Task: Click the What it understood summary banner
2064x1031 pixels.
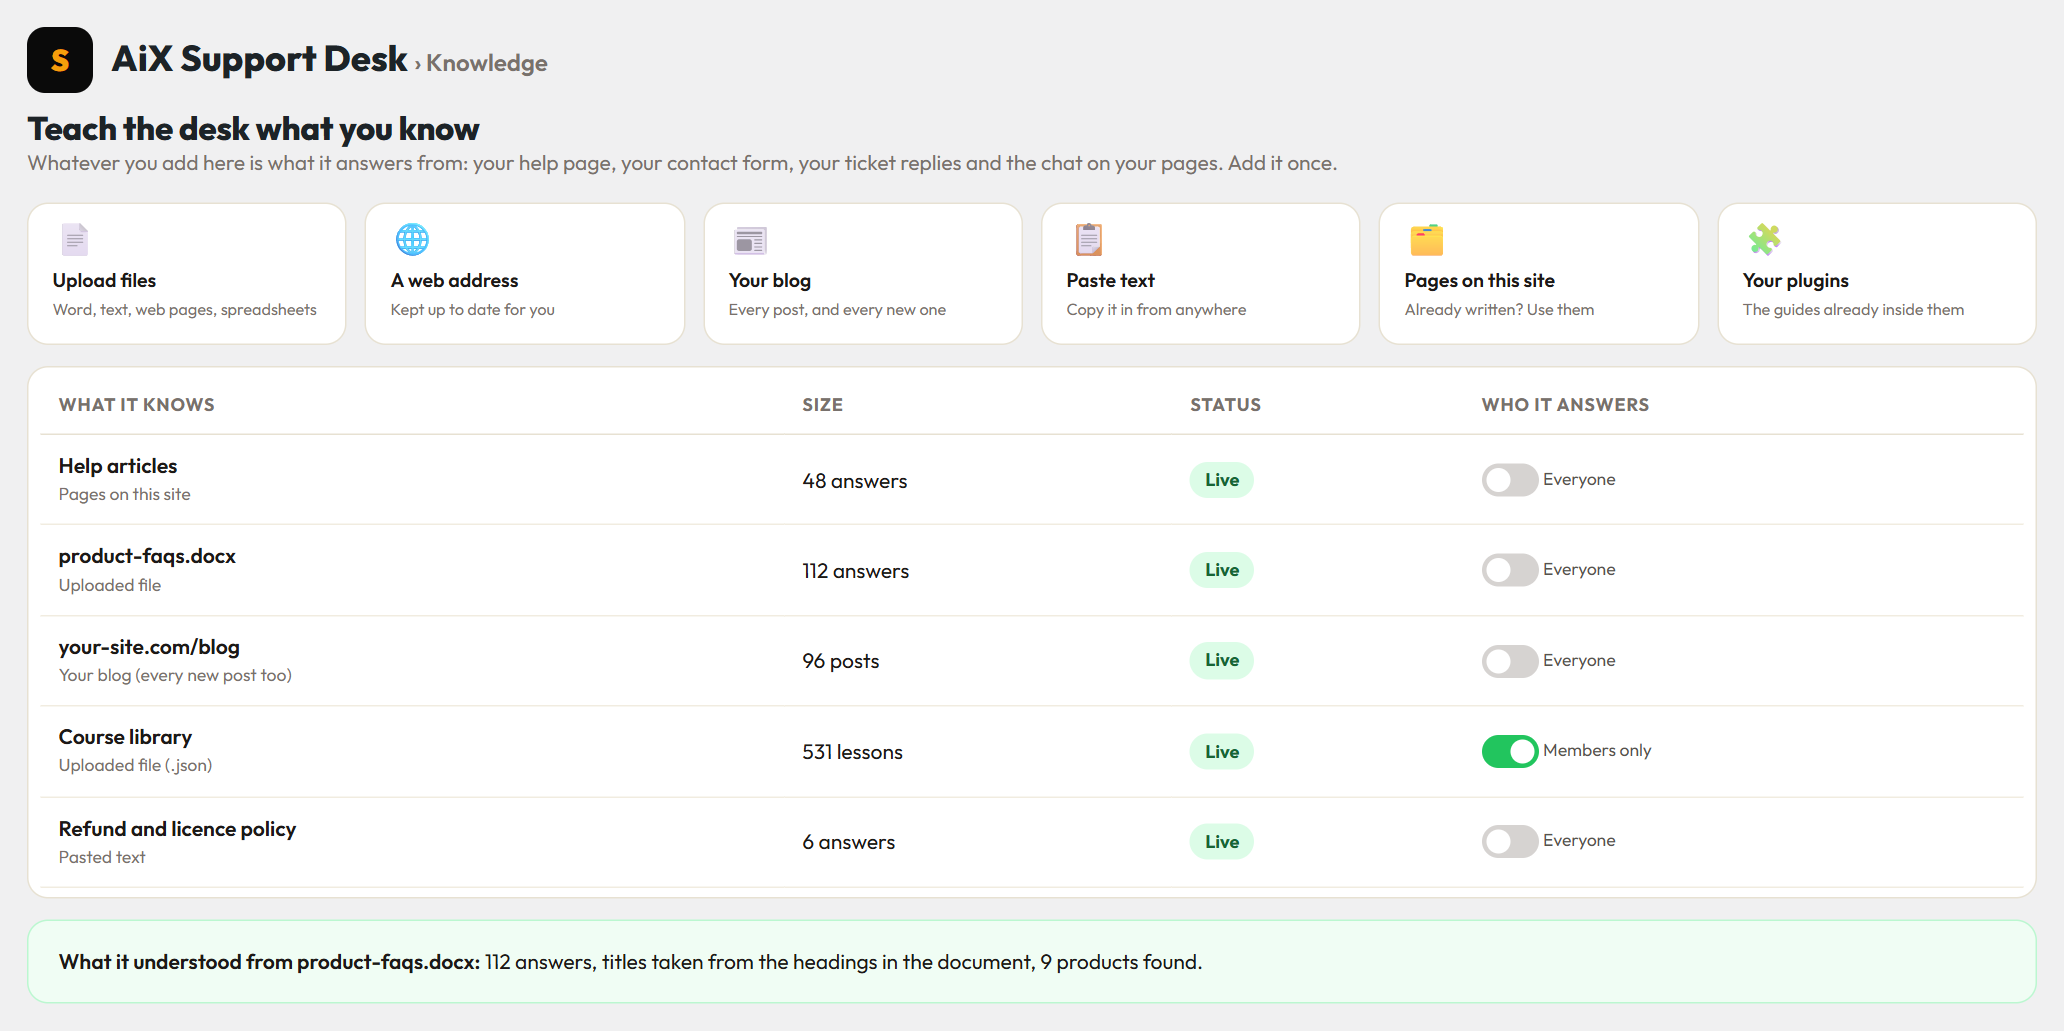Action: point(1032,962)
